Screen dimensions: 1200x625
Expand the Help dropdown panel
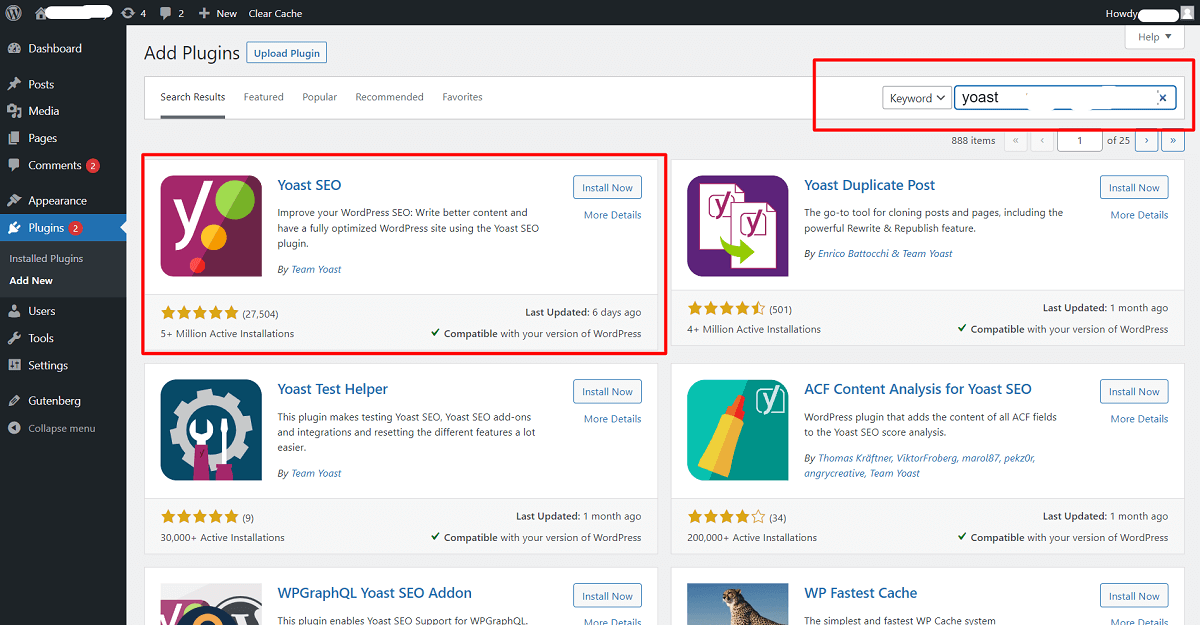tap(1154, 36)
